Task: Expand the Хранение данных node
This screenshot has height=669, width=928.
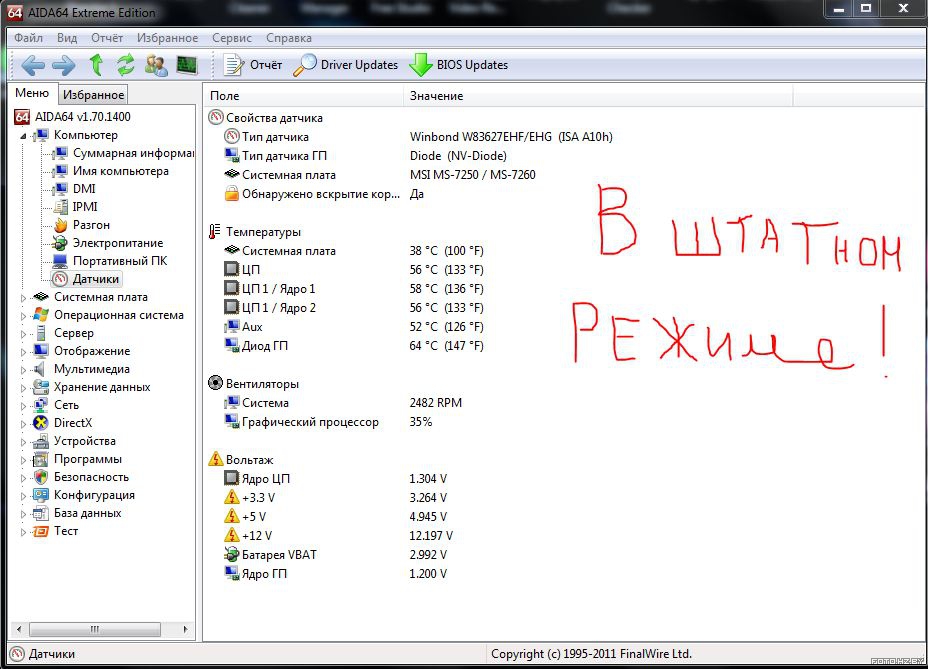Action: (x=24, y=388)
